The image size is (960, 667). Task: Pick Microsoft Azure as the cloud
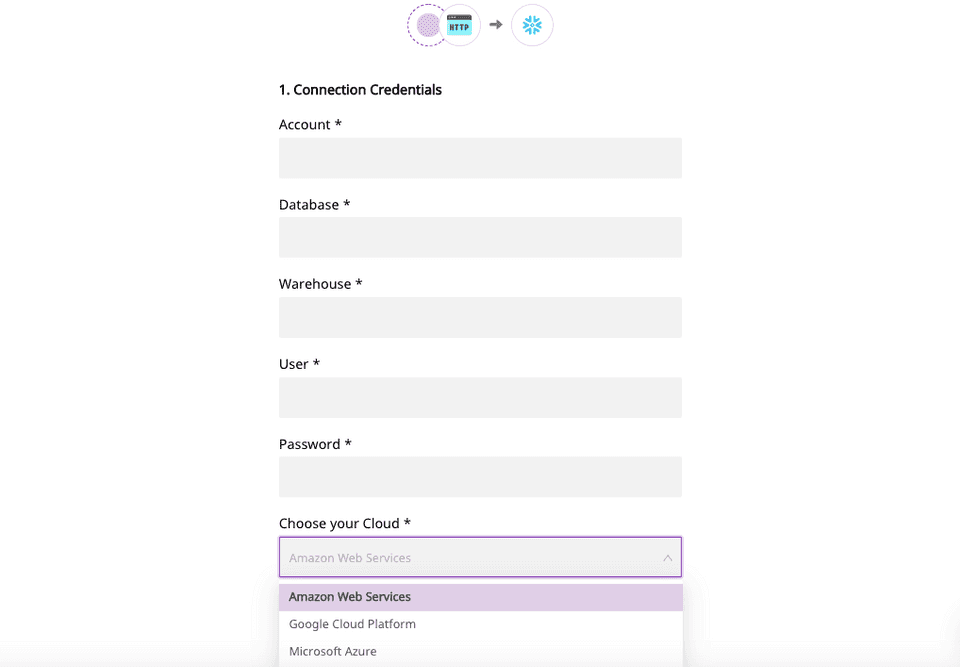click(x=333, y=651)
